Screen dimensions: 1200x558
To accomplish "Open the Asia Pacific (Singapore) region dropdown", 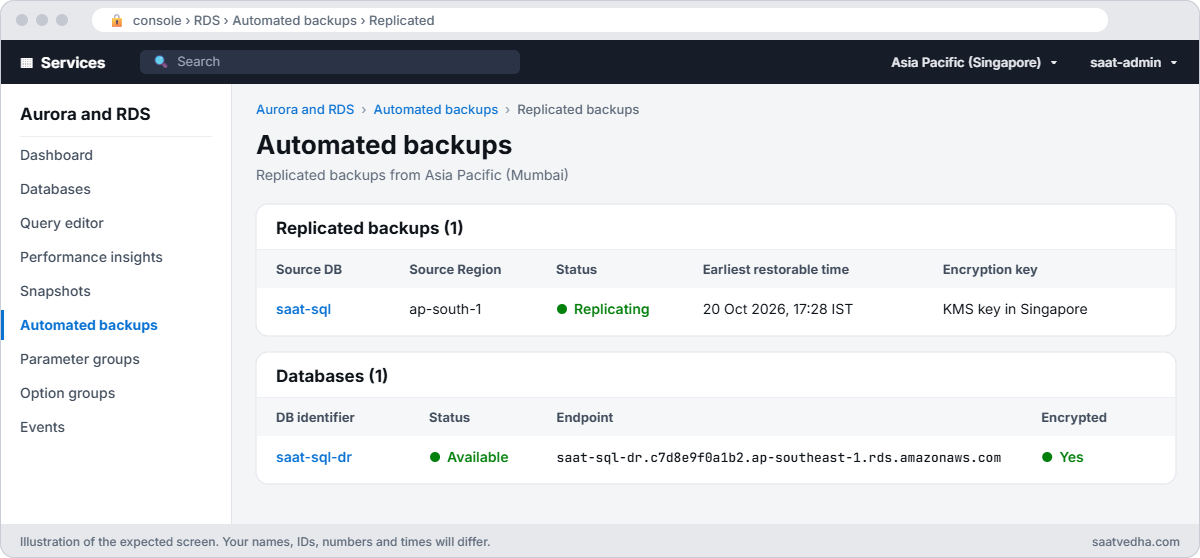I will click(974, 62).
